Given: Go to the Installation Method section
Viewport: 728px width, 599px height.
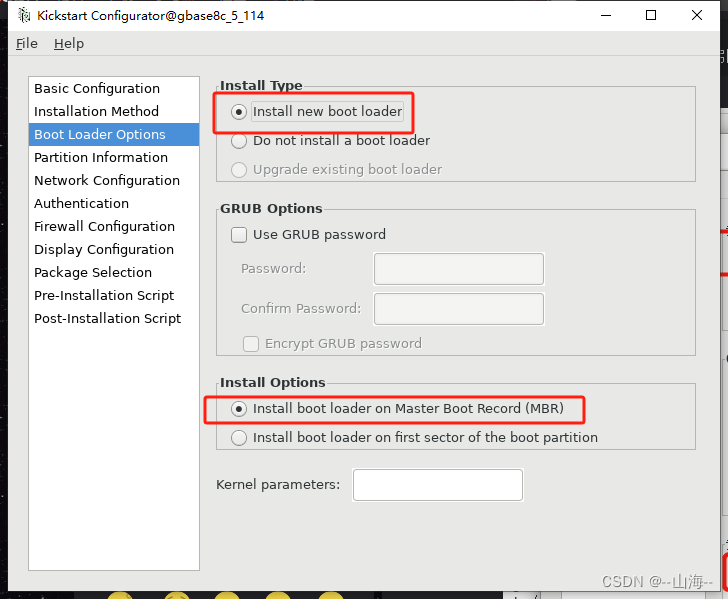Looking at the screenshot, I should 96,112.
